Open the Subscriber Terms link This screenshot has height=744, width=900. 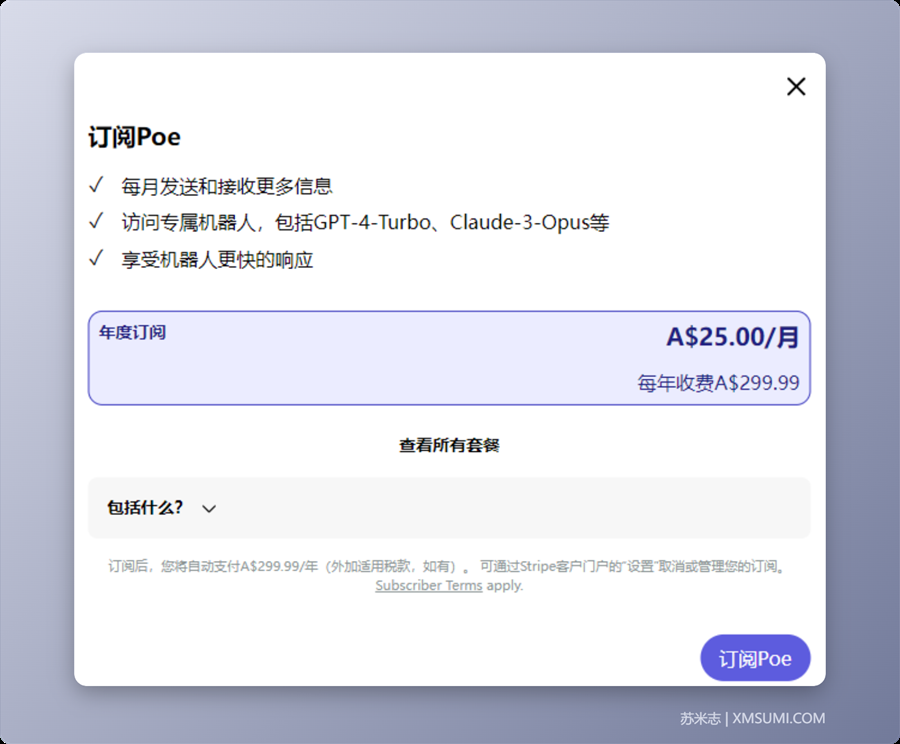click(428, 586)
